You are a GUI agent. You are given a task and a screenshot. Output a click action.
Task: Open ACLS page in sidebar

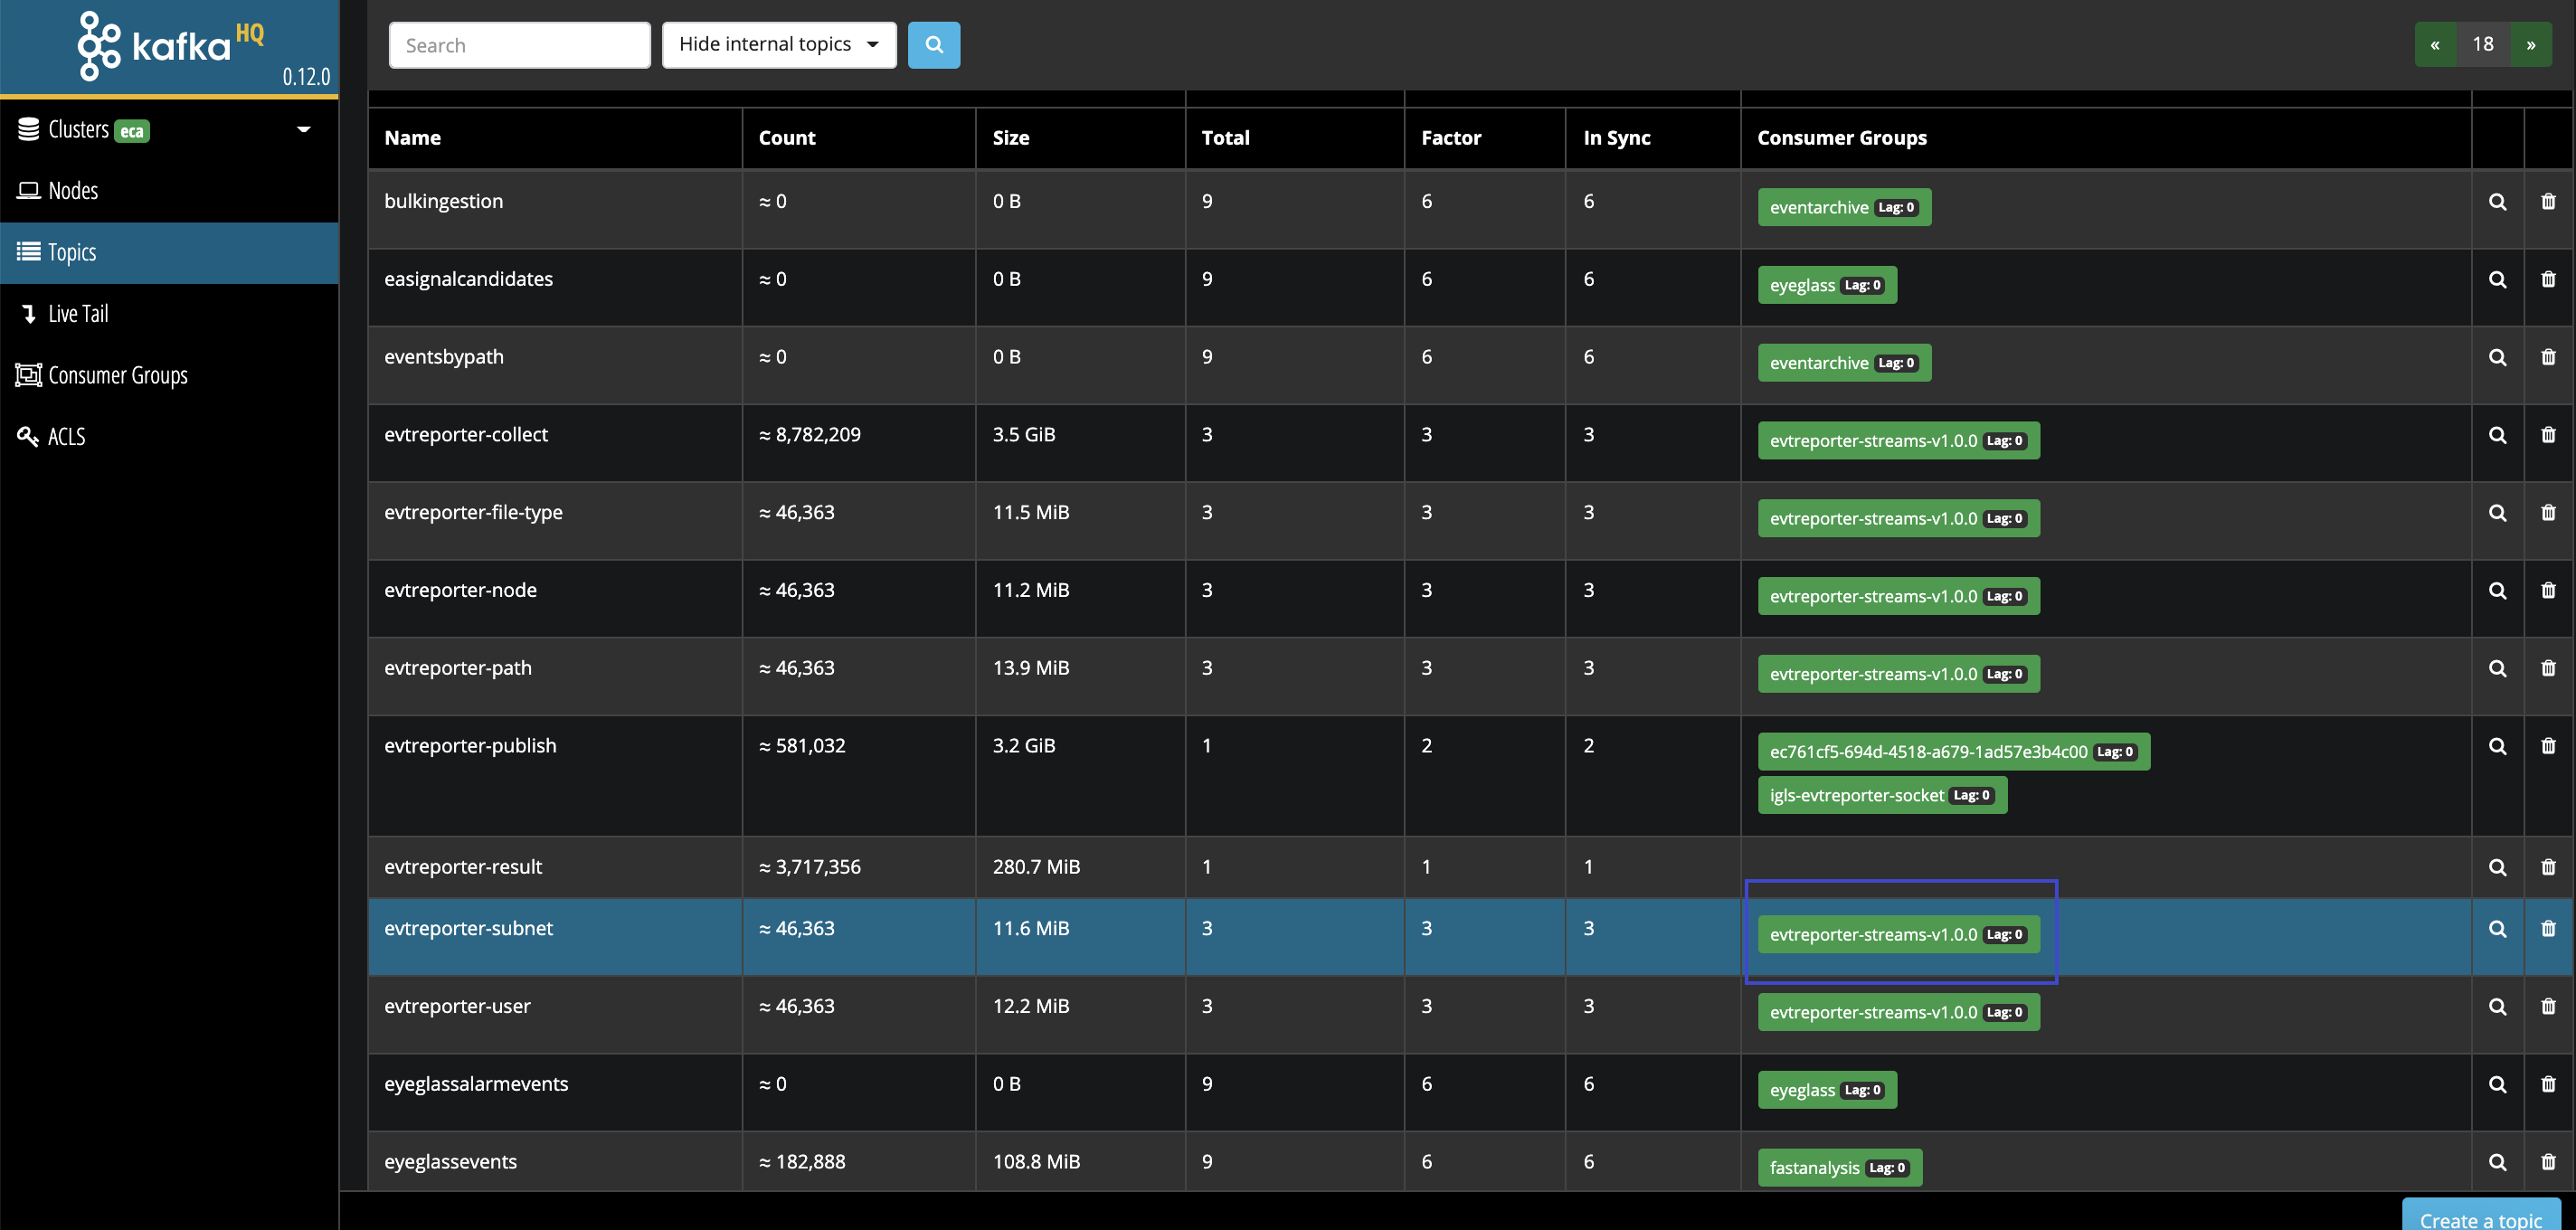coord(169,437)
